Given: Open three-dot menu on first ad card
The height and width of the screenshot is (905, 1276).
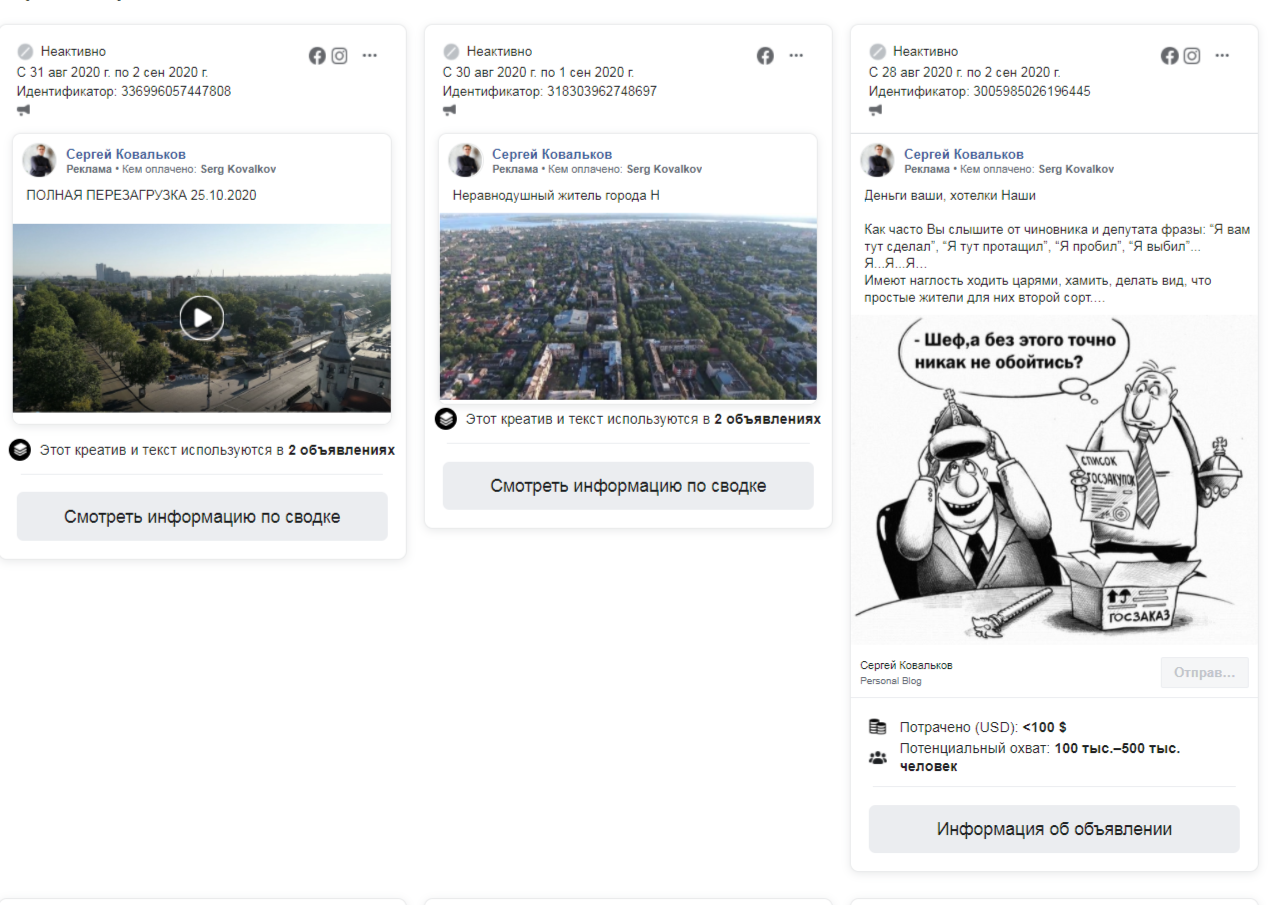Looking at the screenshot, I should [370, 56].
